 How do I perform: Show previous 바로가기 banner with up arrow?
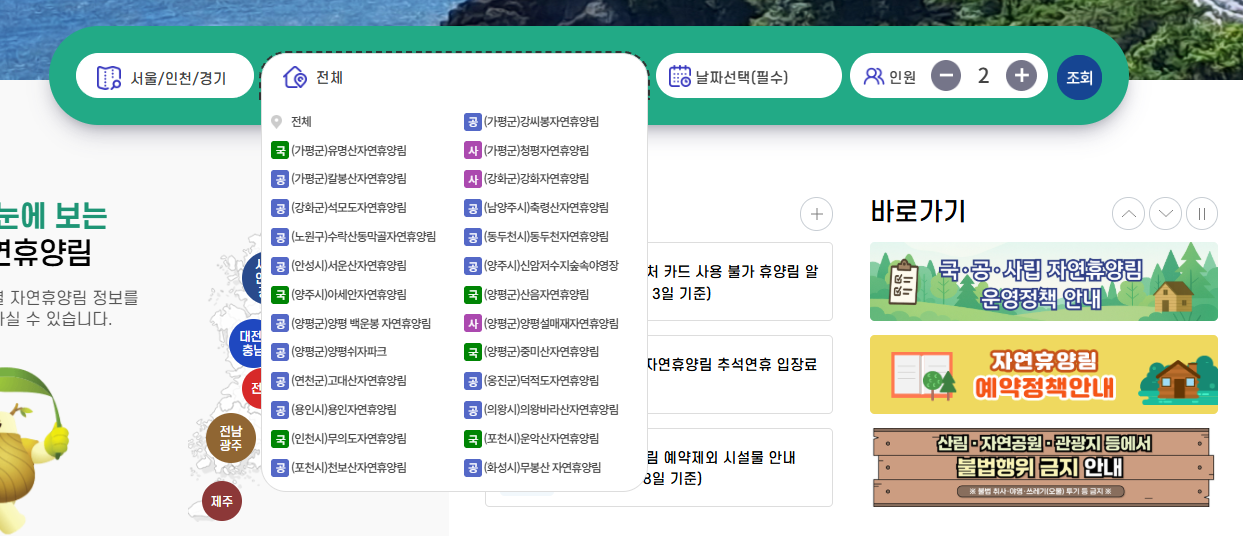(1128, 213)
